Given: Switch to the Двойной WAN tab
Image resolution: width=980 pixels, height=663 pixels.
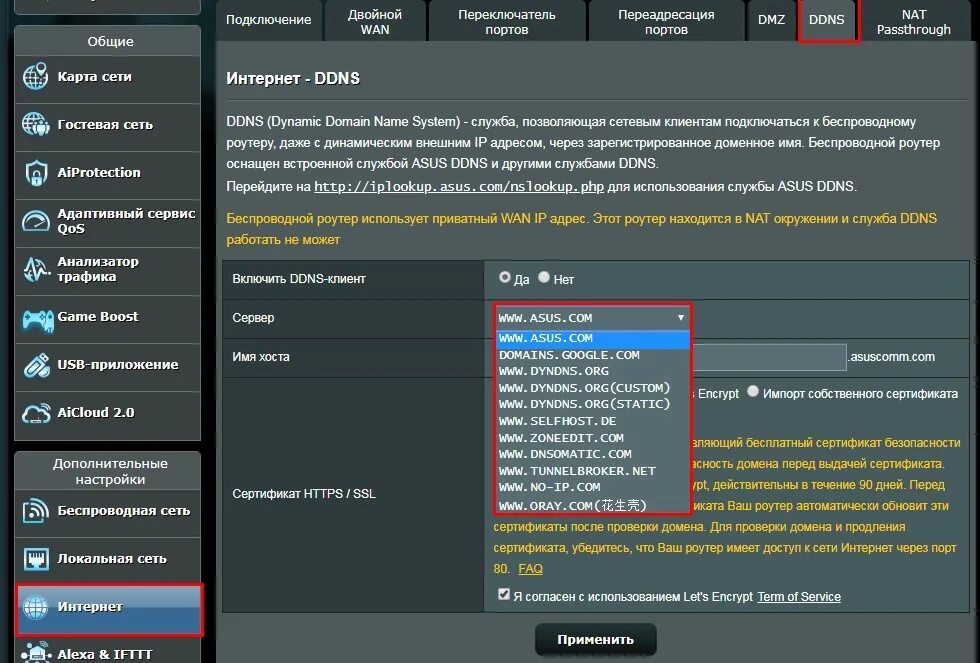Looking at the screenshot, I should (x=375, y=20).
